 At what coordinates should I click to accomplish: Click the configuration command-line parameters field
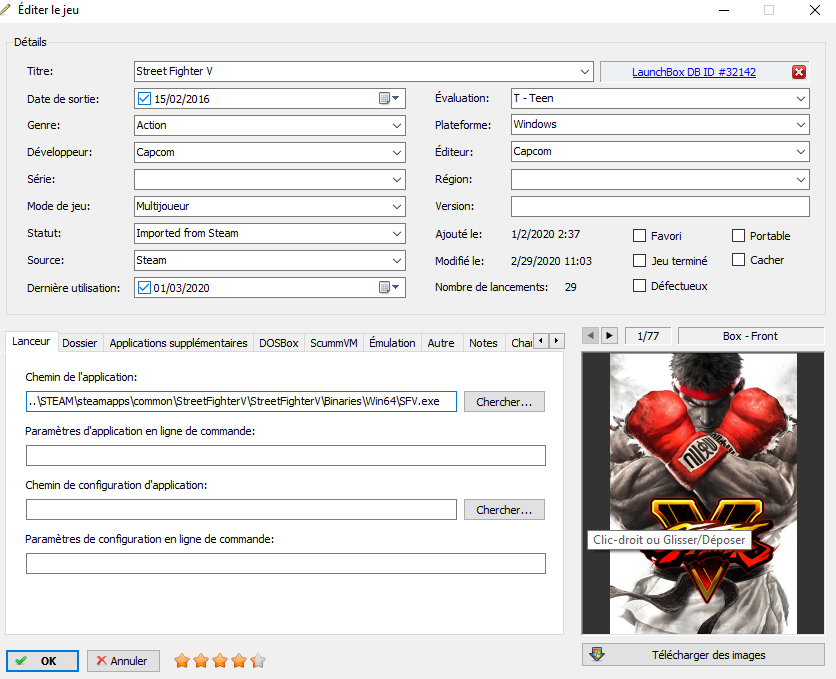point(286,563)
